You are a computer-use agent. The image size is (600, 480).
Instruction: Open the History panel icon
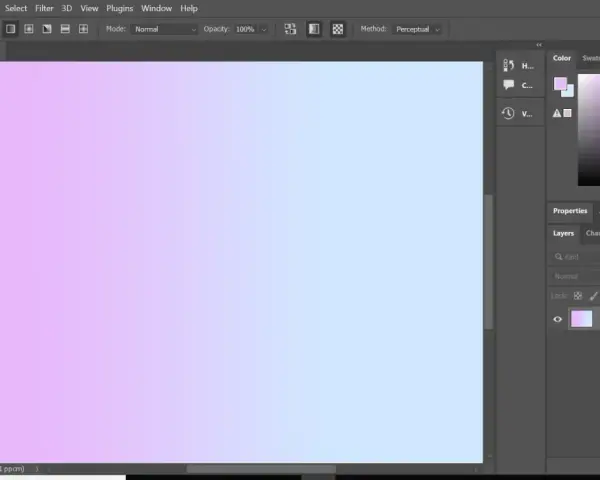pos(509,65)
